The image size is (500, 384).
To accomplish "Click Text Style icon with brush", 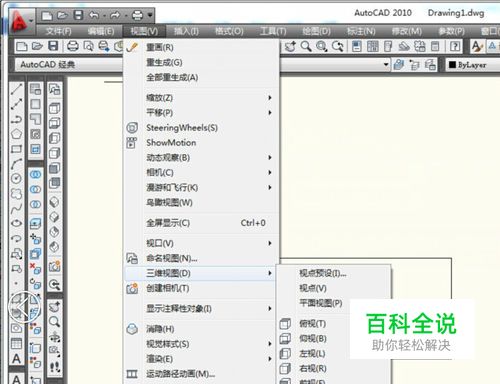I will click(477, 46).
